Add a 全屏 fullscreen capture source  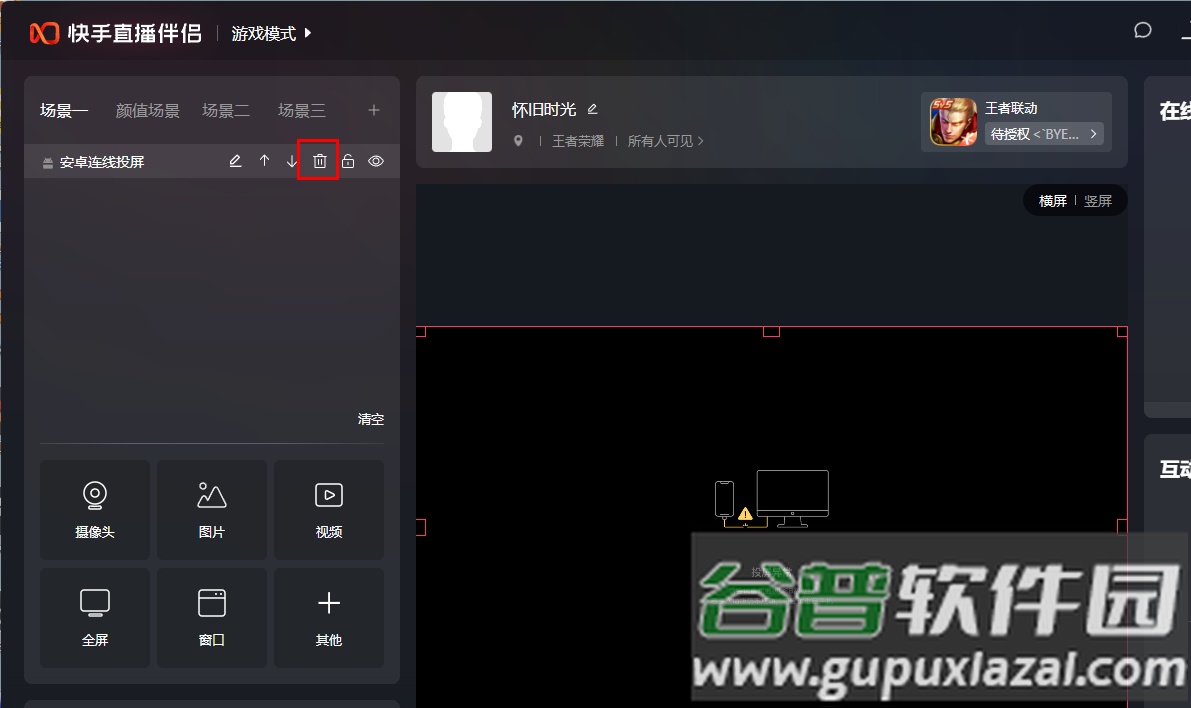coord(95,617)
